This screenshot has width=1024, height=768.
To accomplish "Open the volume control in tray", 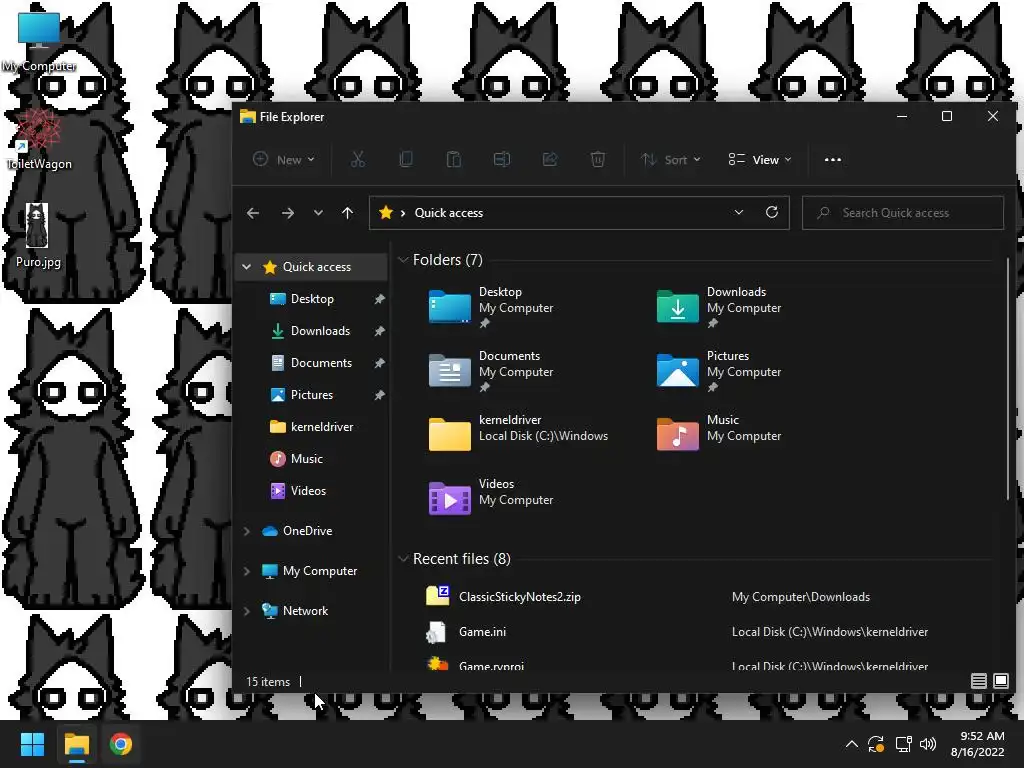I will coord(928,744).
